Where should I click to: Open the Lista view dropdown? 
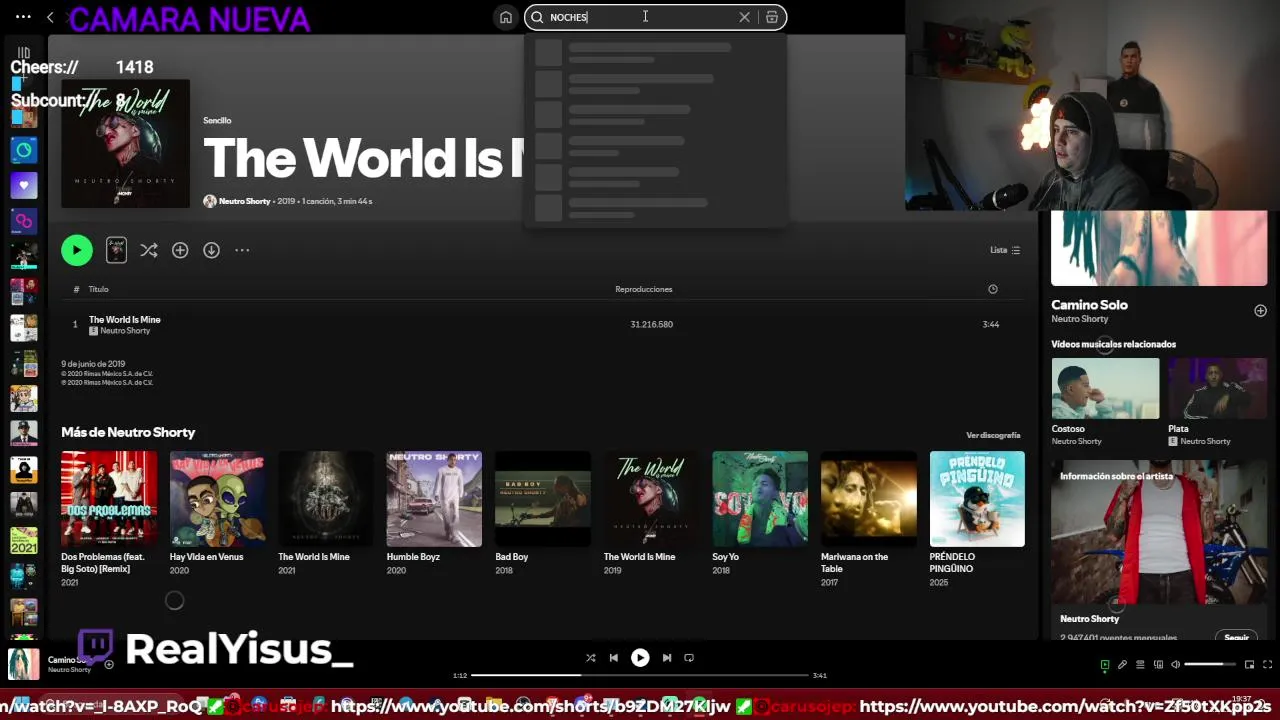[1005, 250]
